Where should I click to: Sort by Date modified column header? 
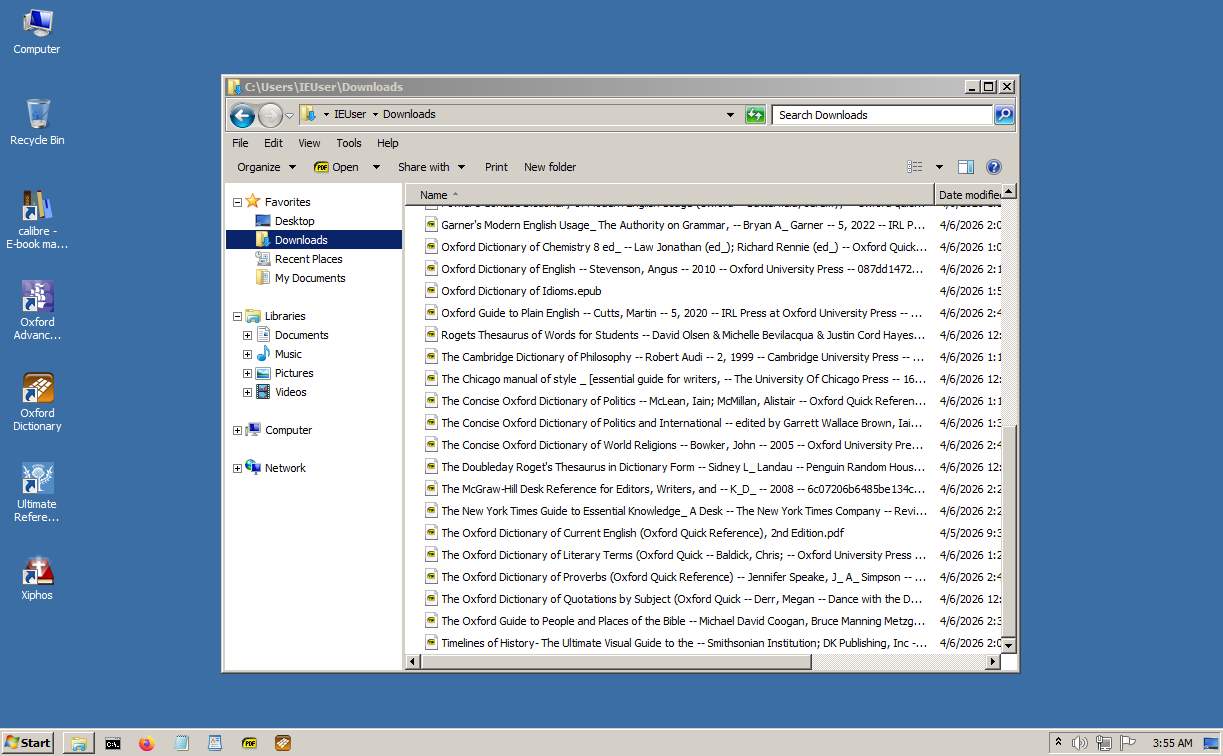pyautogui.click(x=968, y=195)
